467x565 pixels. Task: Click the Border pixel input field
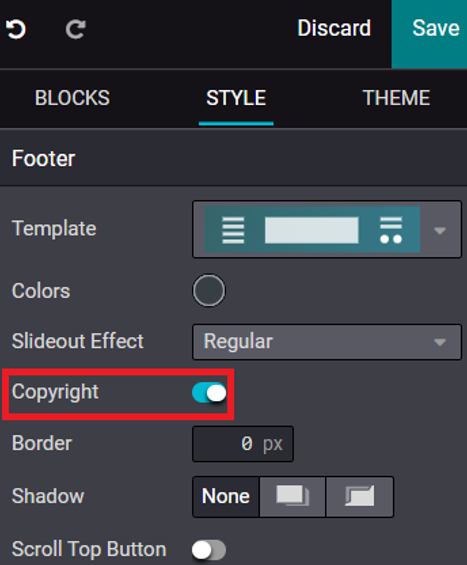pyautogui.click(x=243, y=444)
